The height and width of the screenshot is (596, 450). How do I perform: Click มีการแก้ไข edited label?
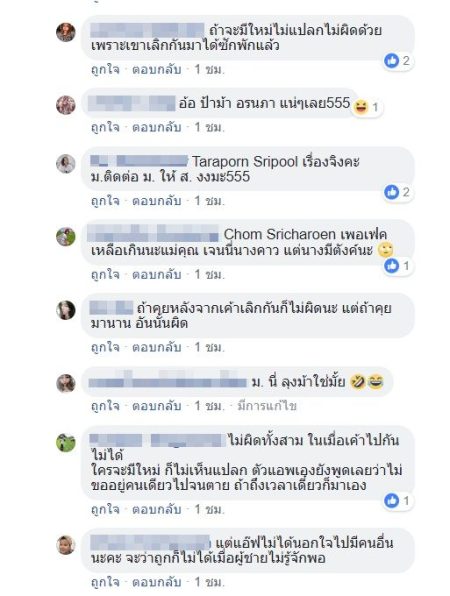pyautogui.click(x=267, y=406)
